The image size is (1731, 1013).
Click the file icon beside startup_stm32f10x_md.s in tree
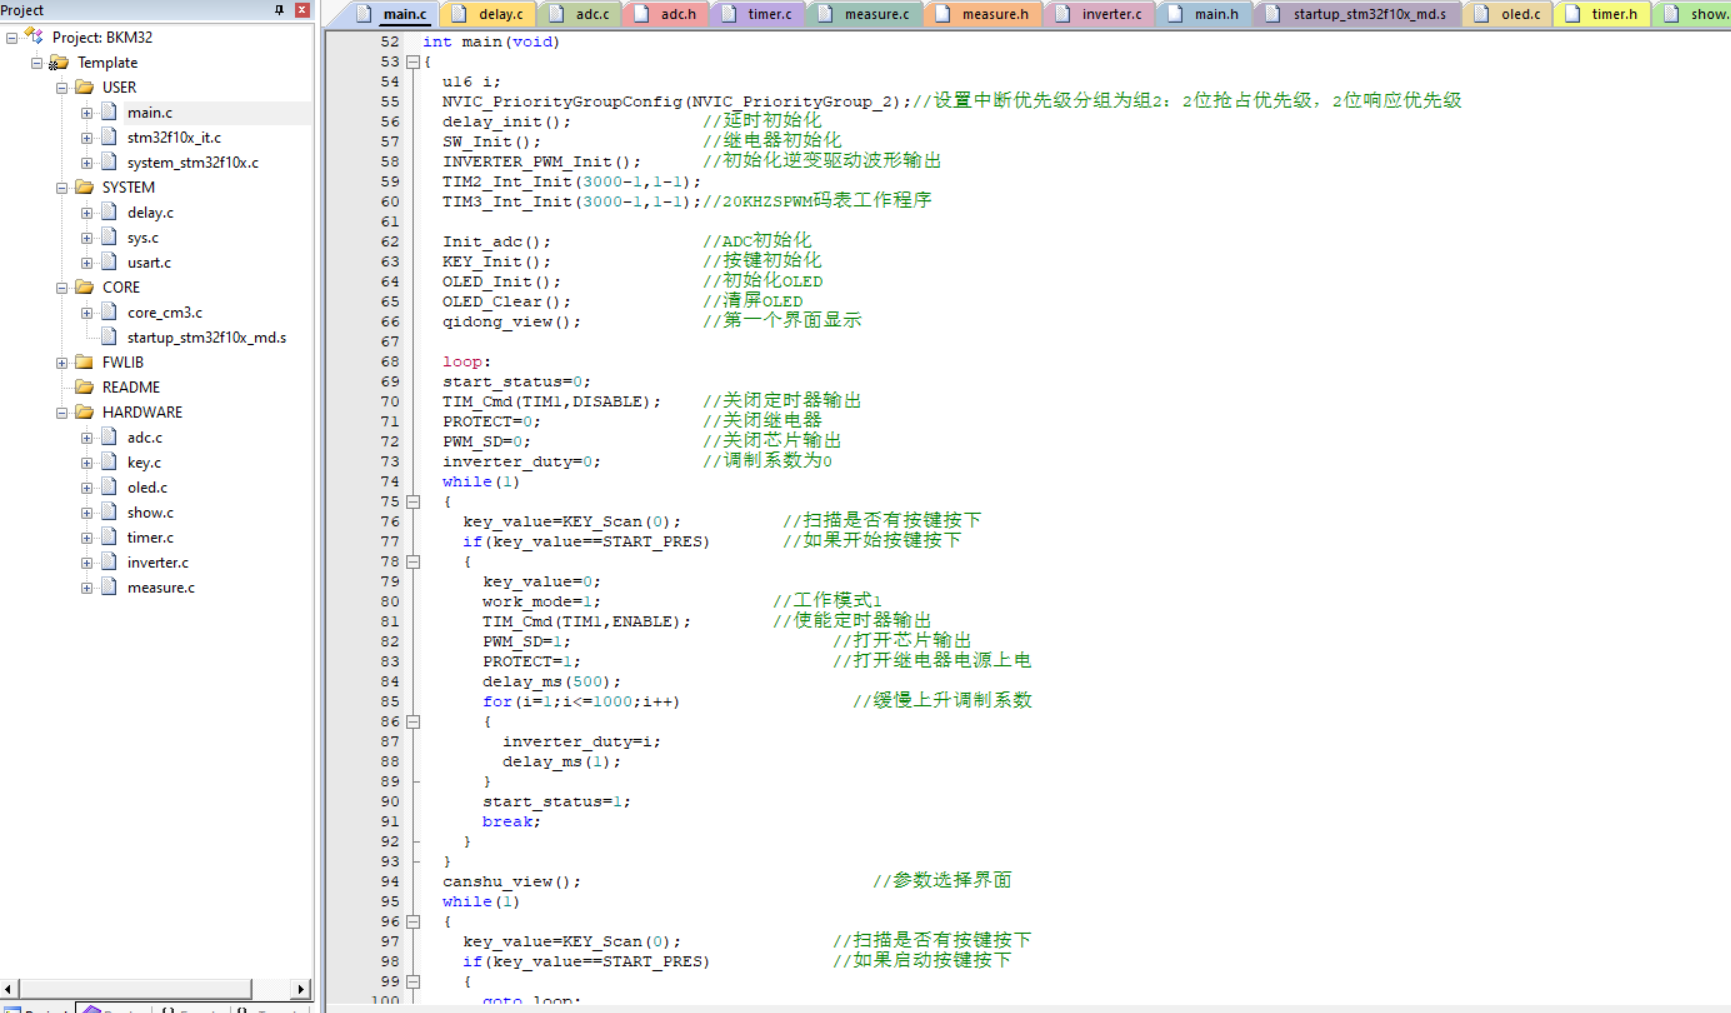(x=109, y=337)
